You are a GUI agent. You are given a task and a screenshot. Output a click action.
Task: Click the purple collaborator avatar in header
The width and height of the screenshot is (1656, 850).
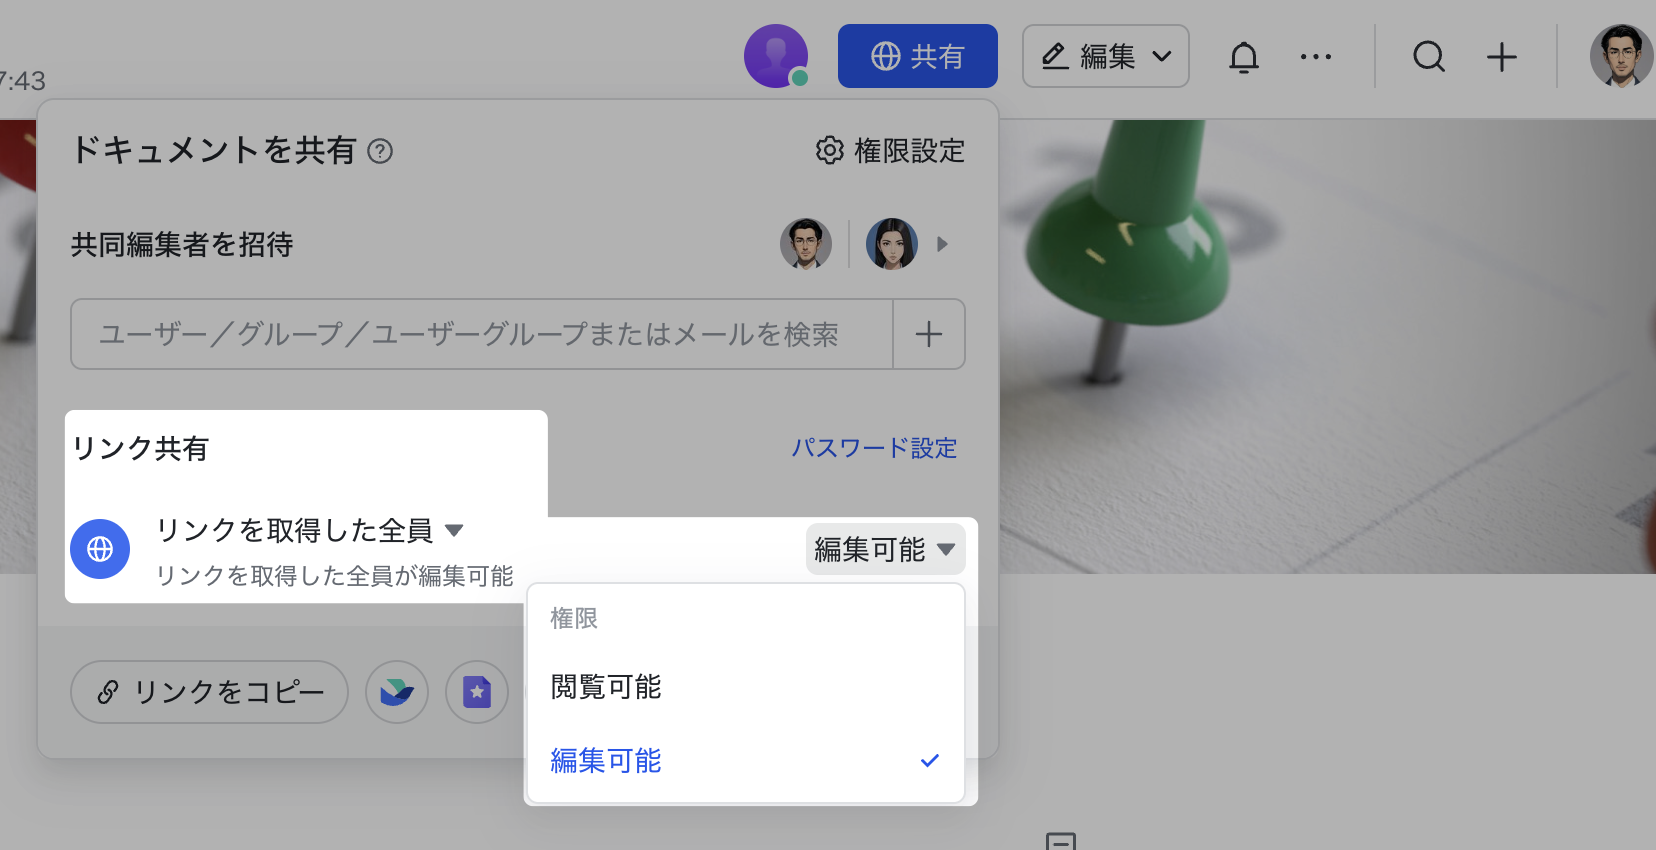[775, 56]
